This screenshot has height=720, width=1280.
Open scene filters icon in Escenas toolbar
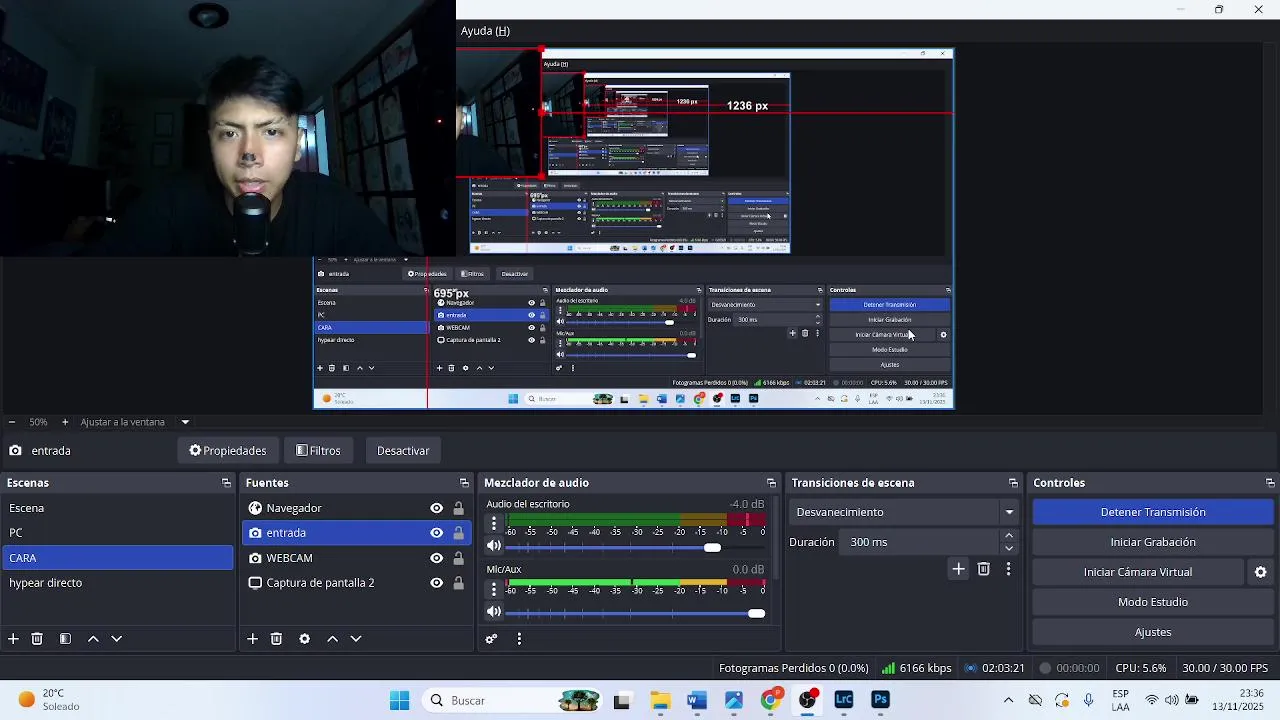[65, 639]
